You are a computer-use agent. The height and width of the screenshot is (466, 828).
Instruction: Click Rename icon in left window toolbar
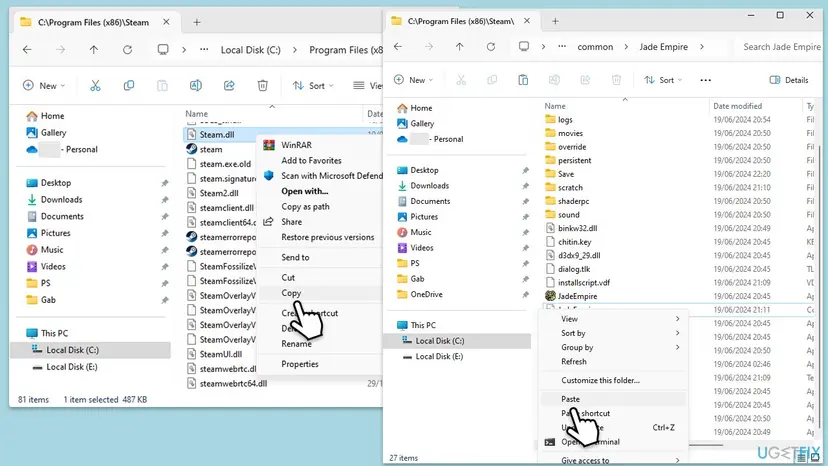195,85
